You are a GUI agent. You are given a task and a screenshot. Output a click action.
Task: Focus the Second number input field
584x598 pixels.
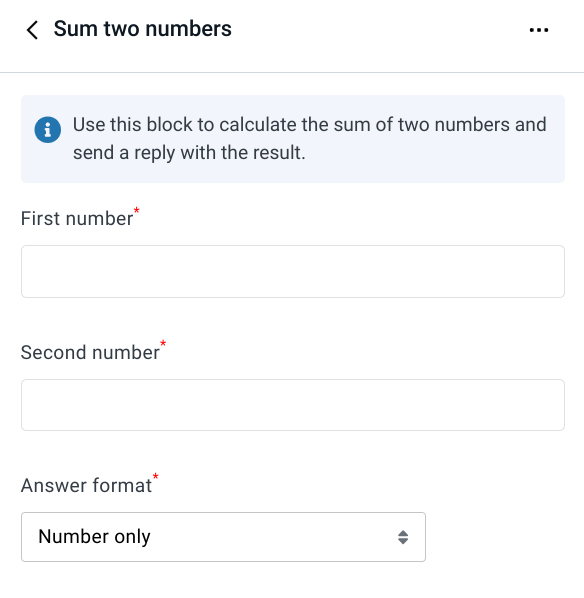(x=293, y=405)
